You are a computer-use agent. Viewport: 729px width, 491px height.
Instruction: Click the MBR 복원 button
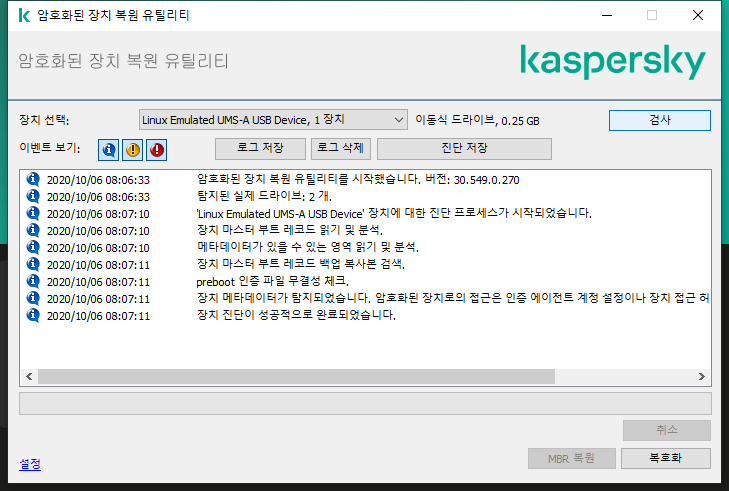571,458
